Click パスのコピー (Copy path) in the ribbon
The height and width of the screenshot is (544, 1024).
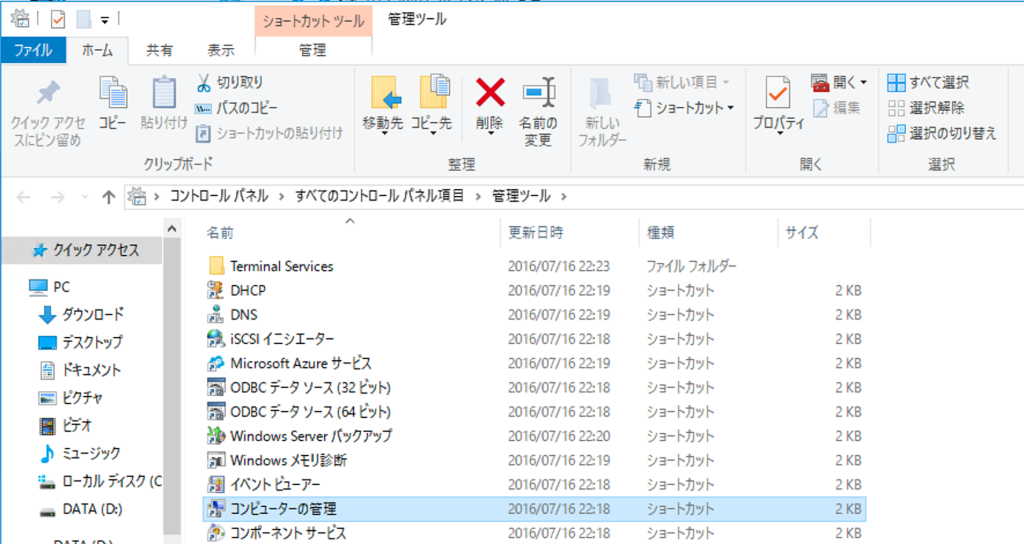[x=236, y=108]
